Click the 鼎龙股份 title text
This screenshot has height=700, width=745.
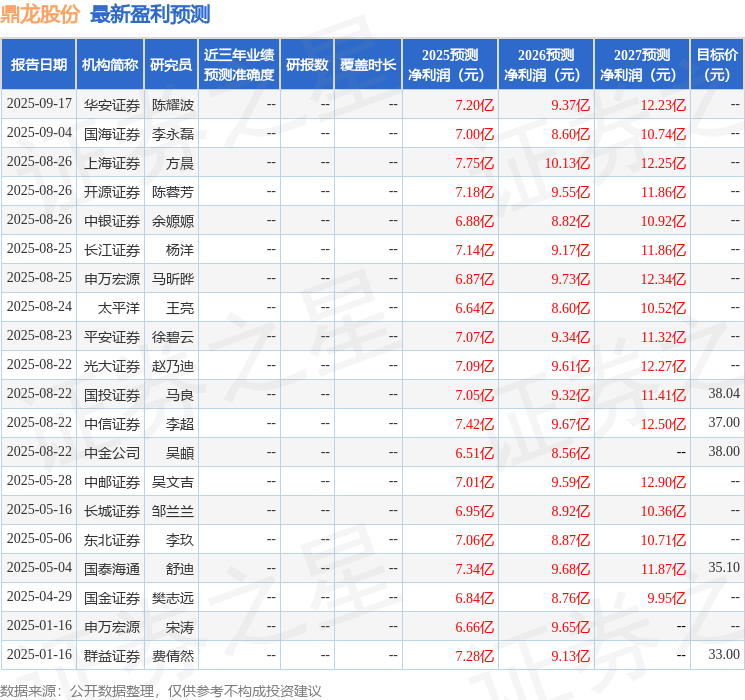[40, 14]
